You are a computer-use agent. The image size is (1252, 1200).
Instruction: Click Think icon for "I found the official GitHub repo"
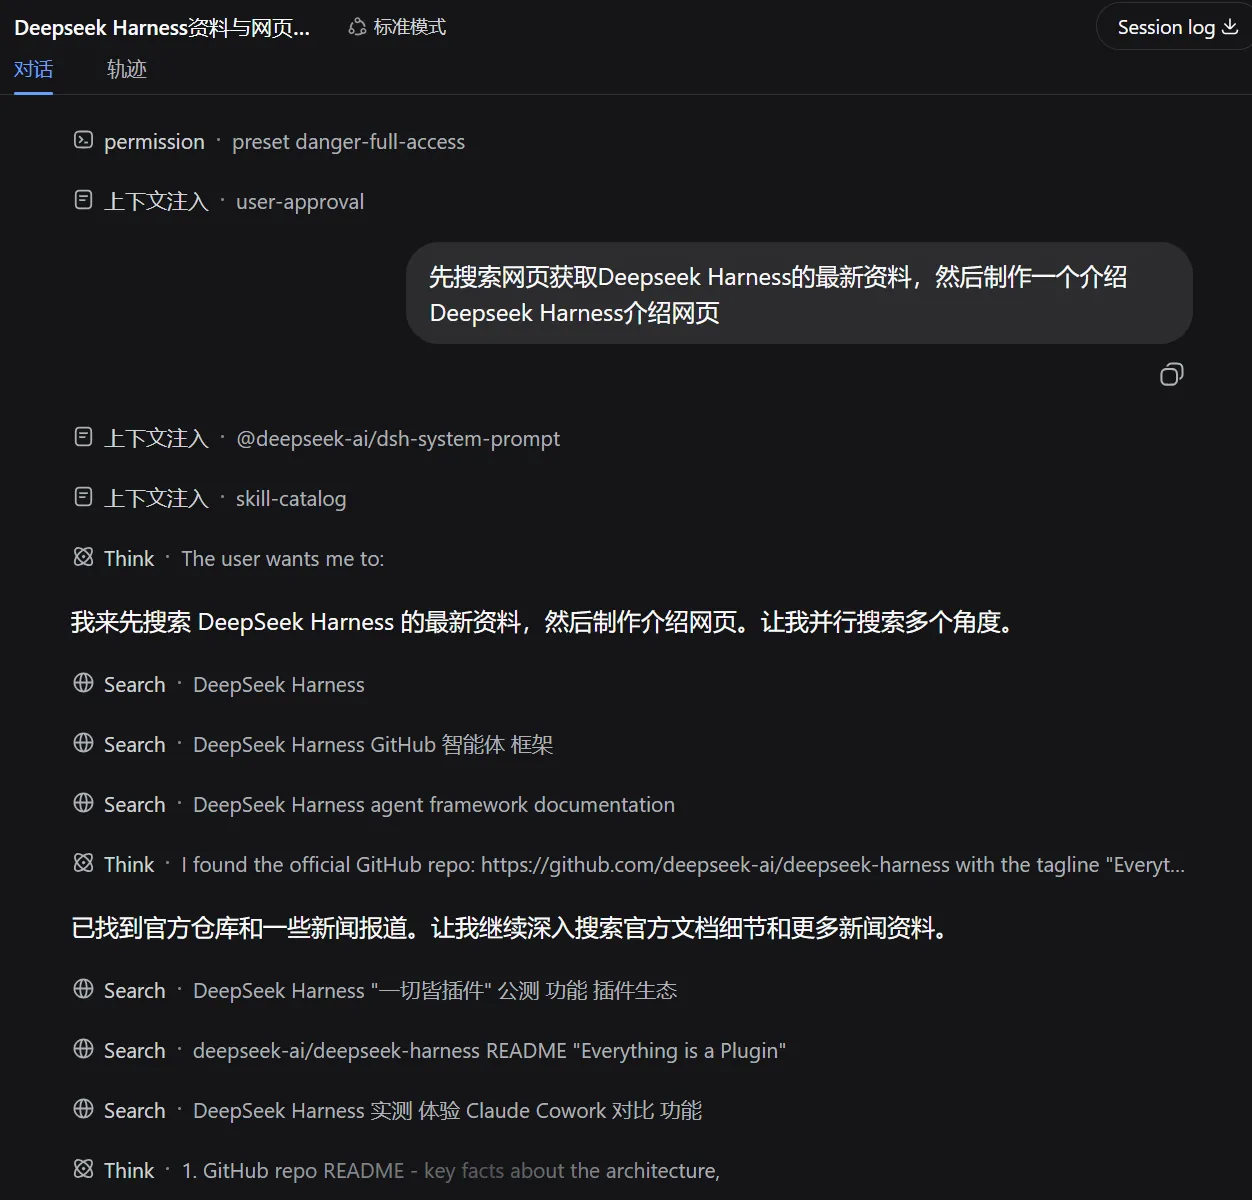tap(84, 863)
